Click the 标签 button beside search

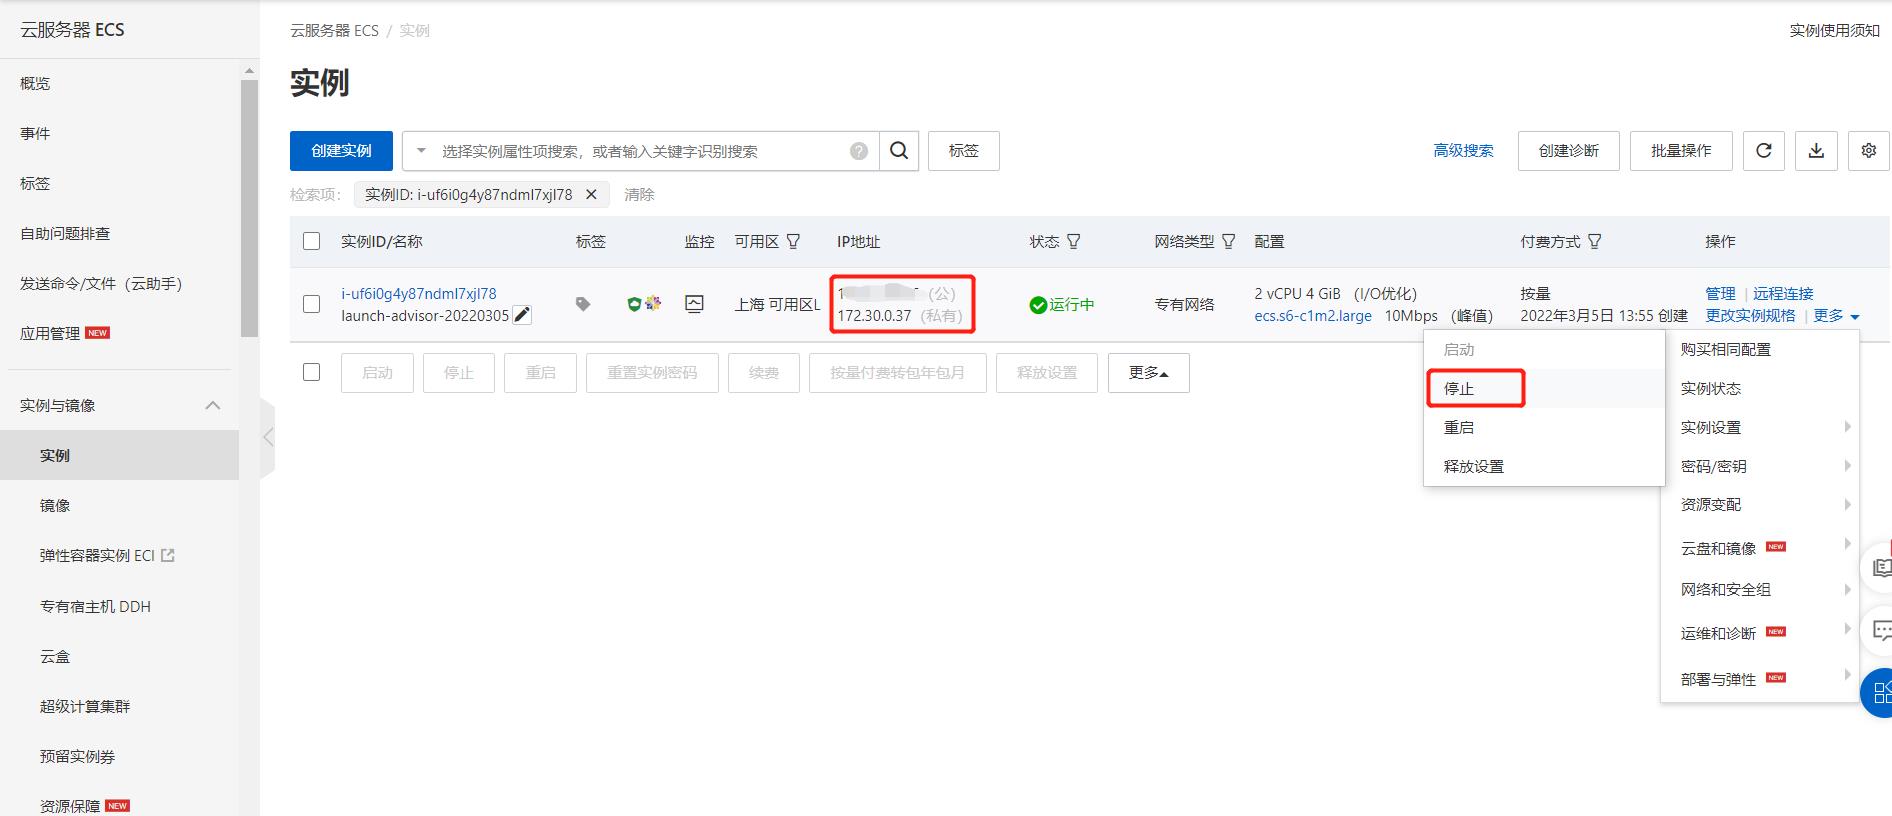point(963,151)
